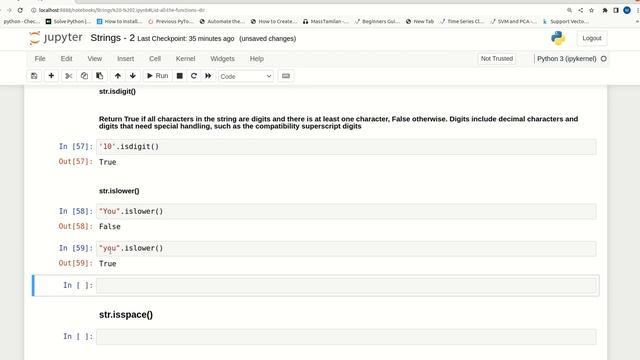Open the MassTamilan bookmark

click(325, 21)
